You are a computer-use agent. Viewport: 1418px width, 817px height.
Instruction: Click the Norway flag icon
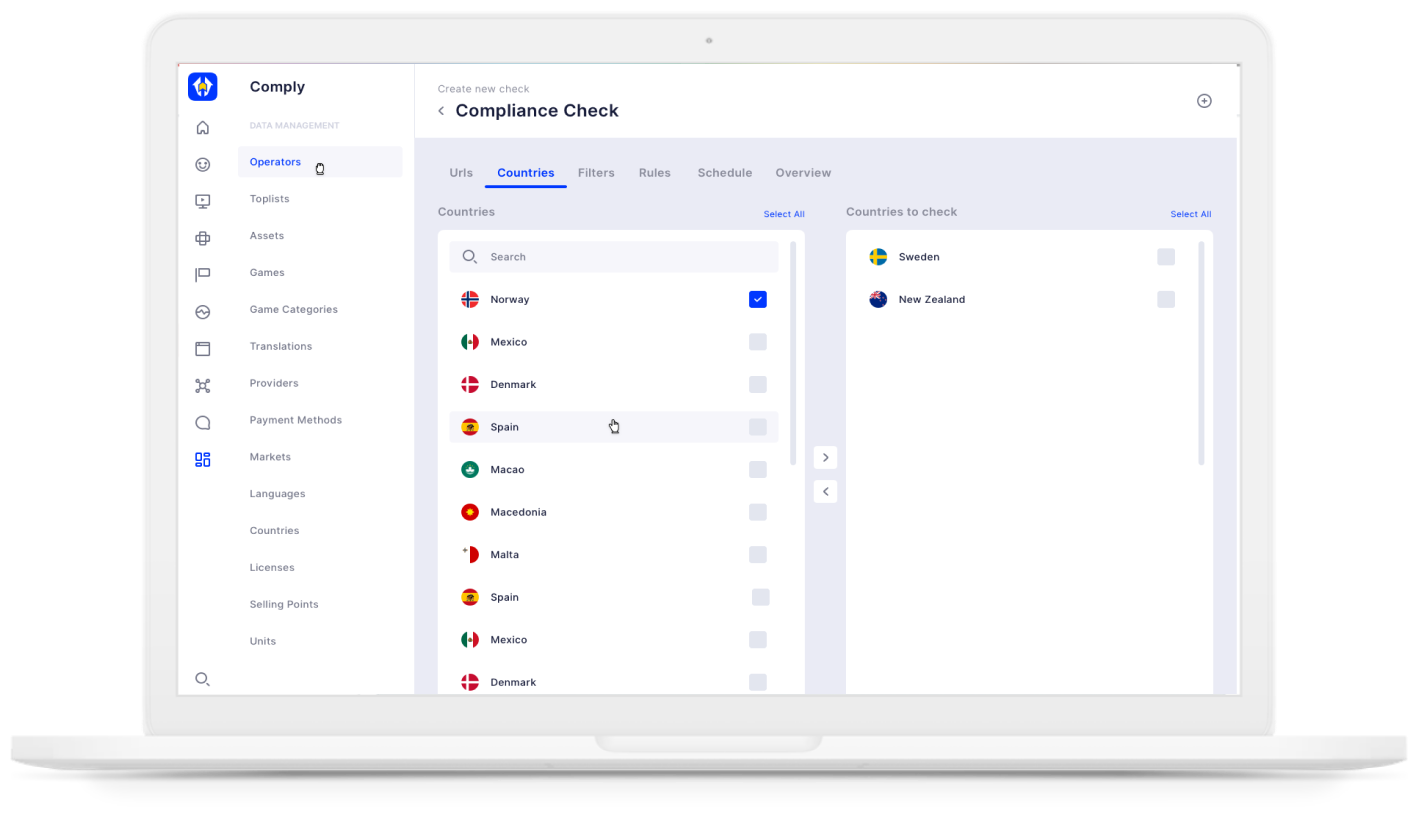pyautogui.click(x=470, y=299)
